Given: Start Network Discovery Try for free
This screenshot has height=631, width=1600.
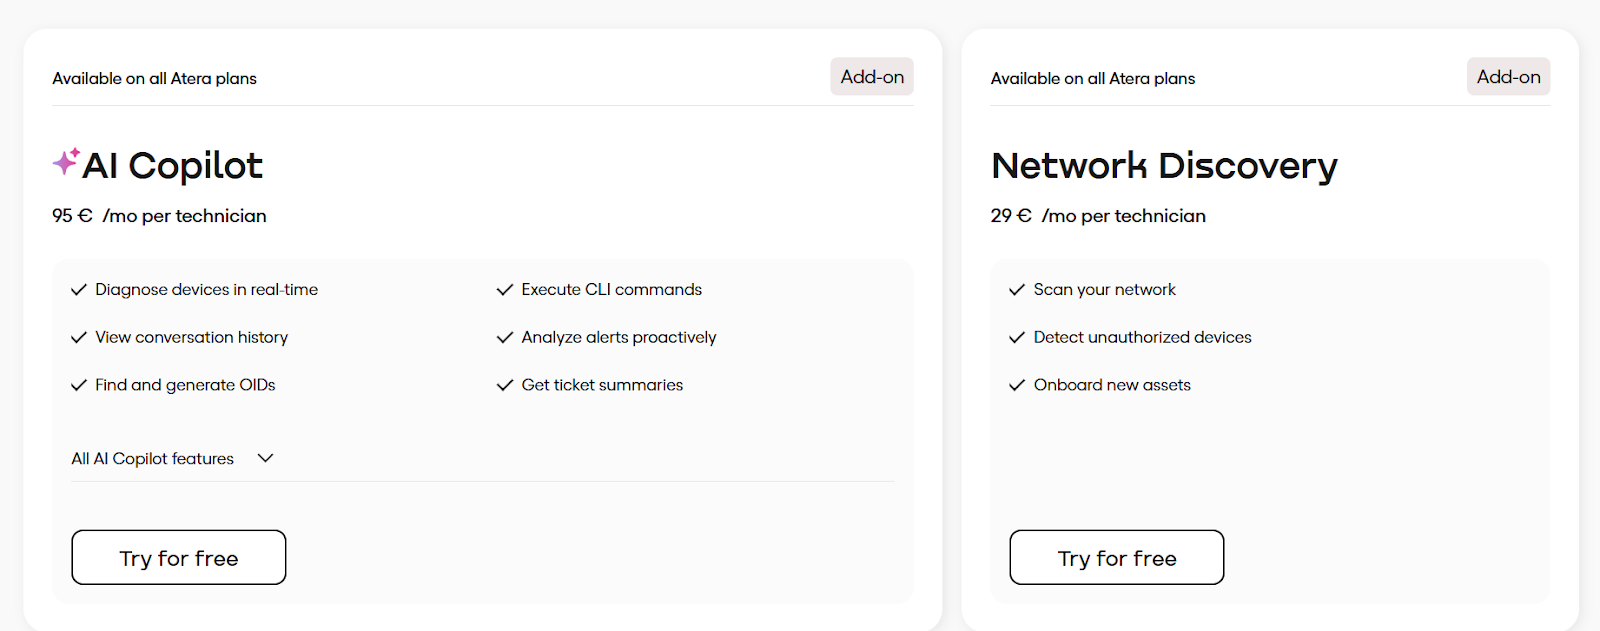Looking at the screenshot, I should pyautogui.click(x=1117, y=557).
